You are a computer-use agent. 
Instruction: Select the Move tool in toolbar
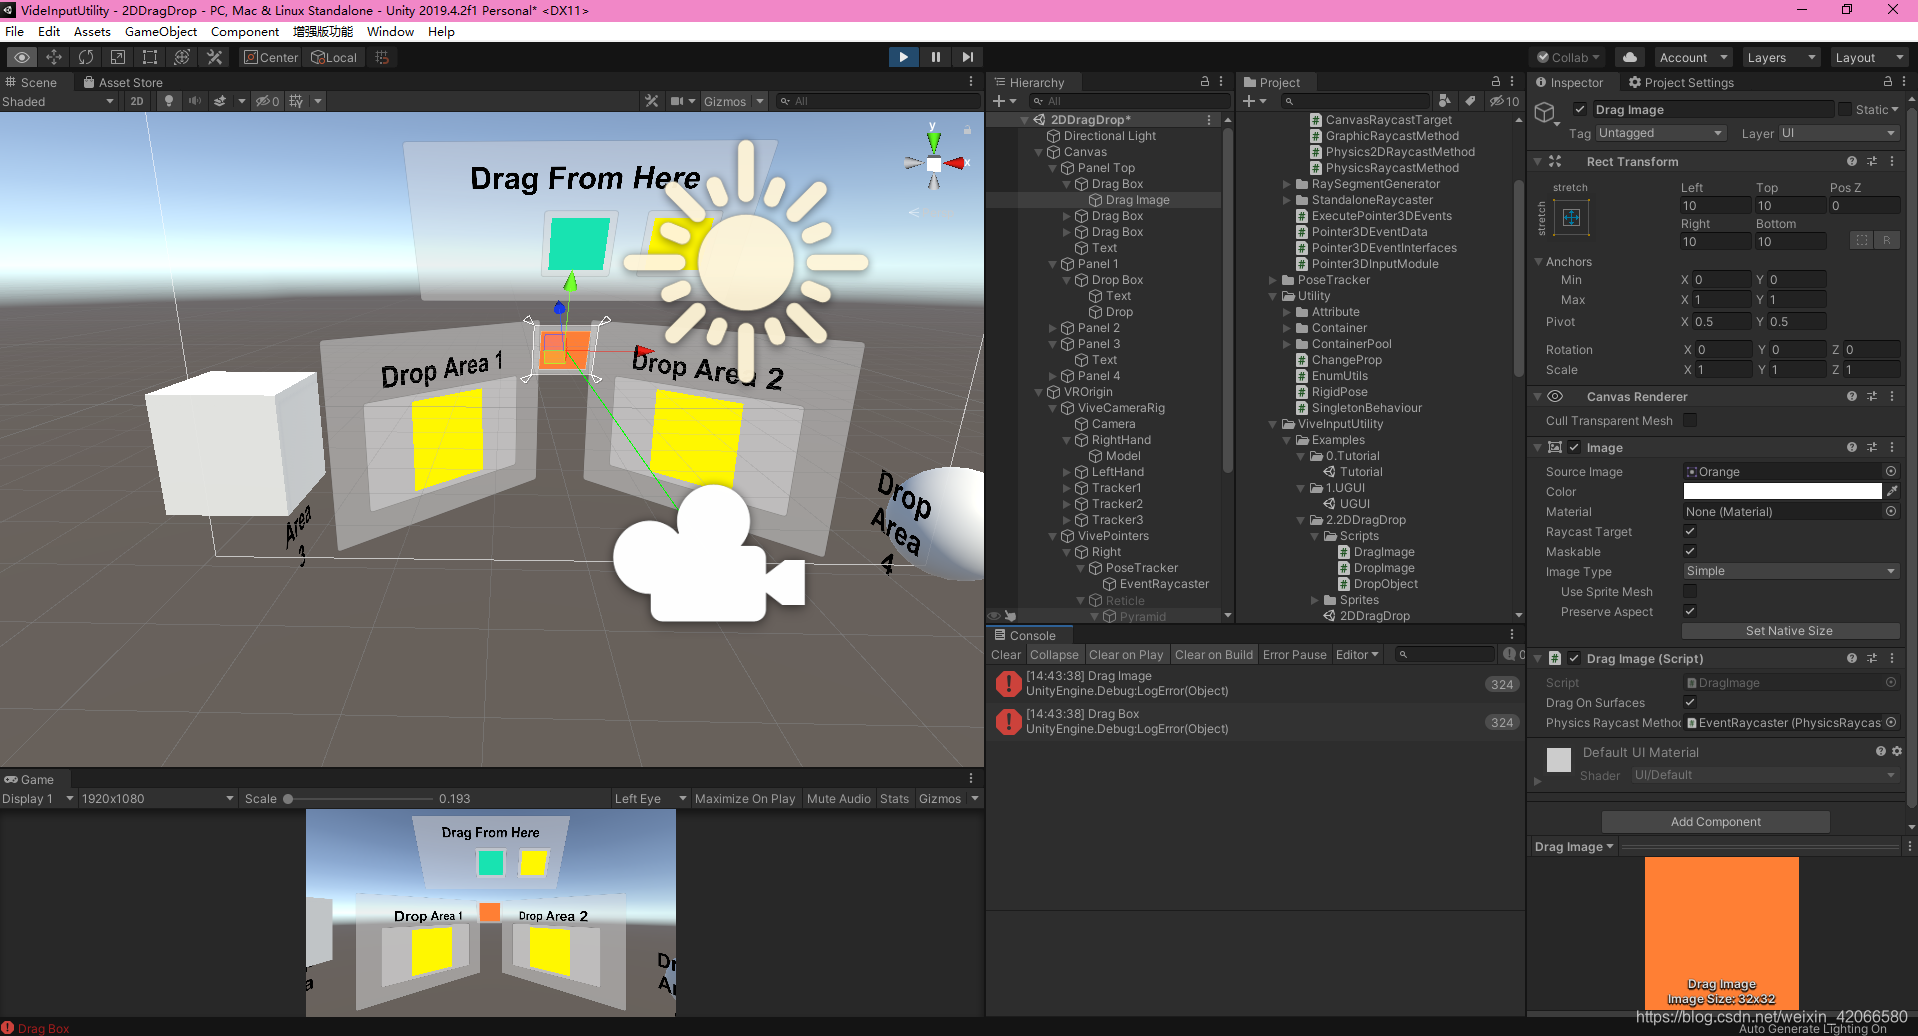54,57
